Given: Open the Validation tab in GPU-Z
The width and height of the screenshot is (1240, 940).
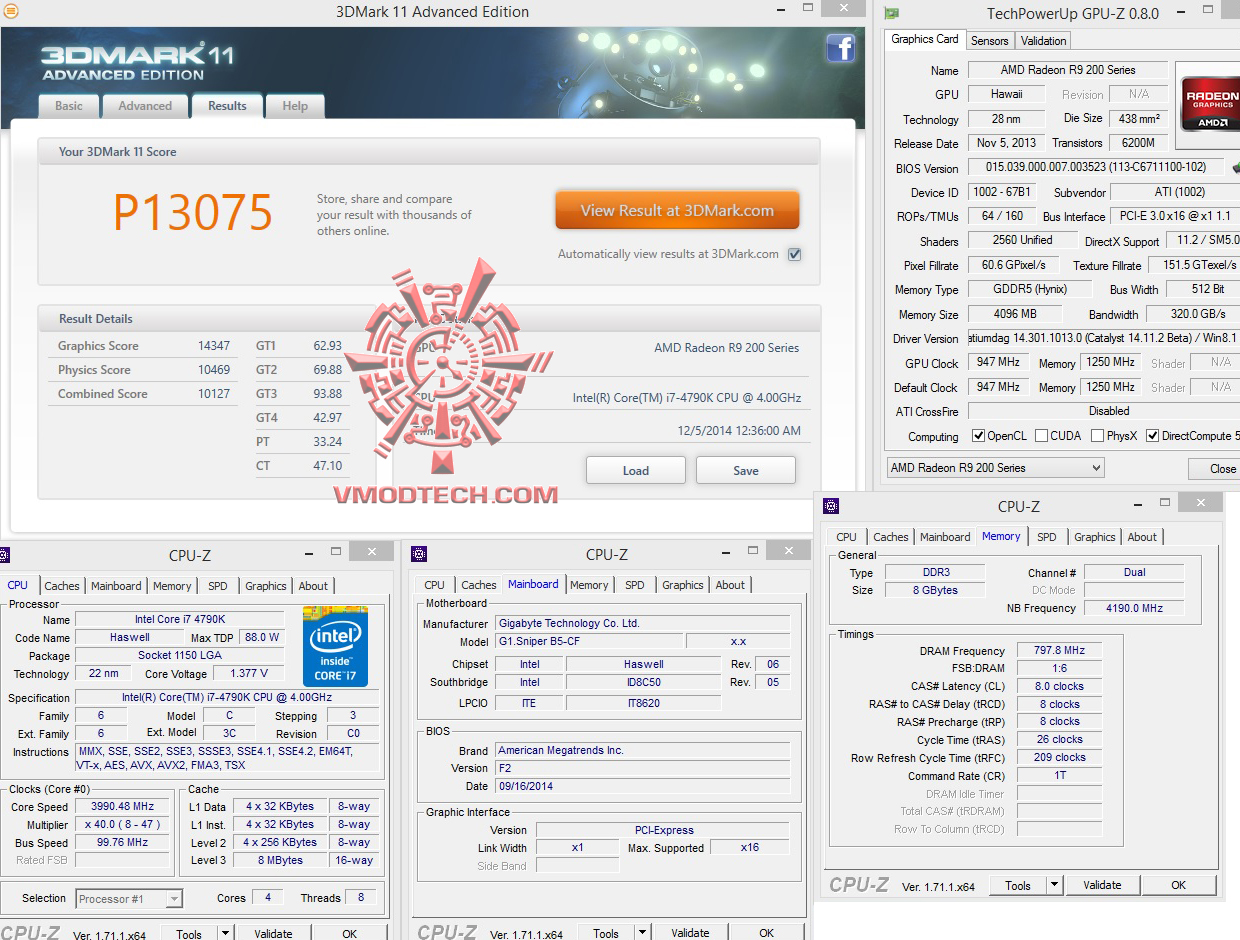Looking at the screenshot, I should click(1044, 41).
